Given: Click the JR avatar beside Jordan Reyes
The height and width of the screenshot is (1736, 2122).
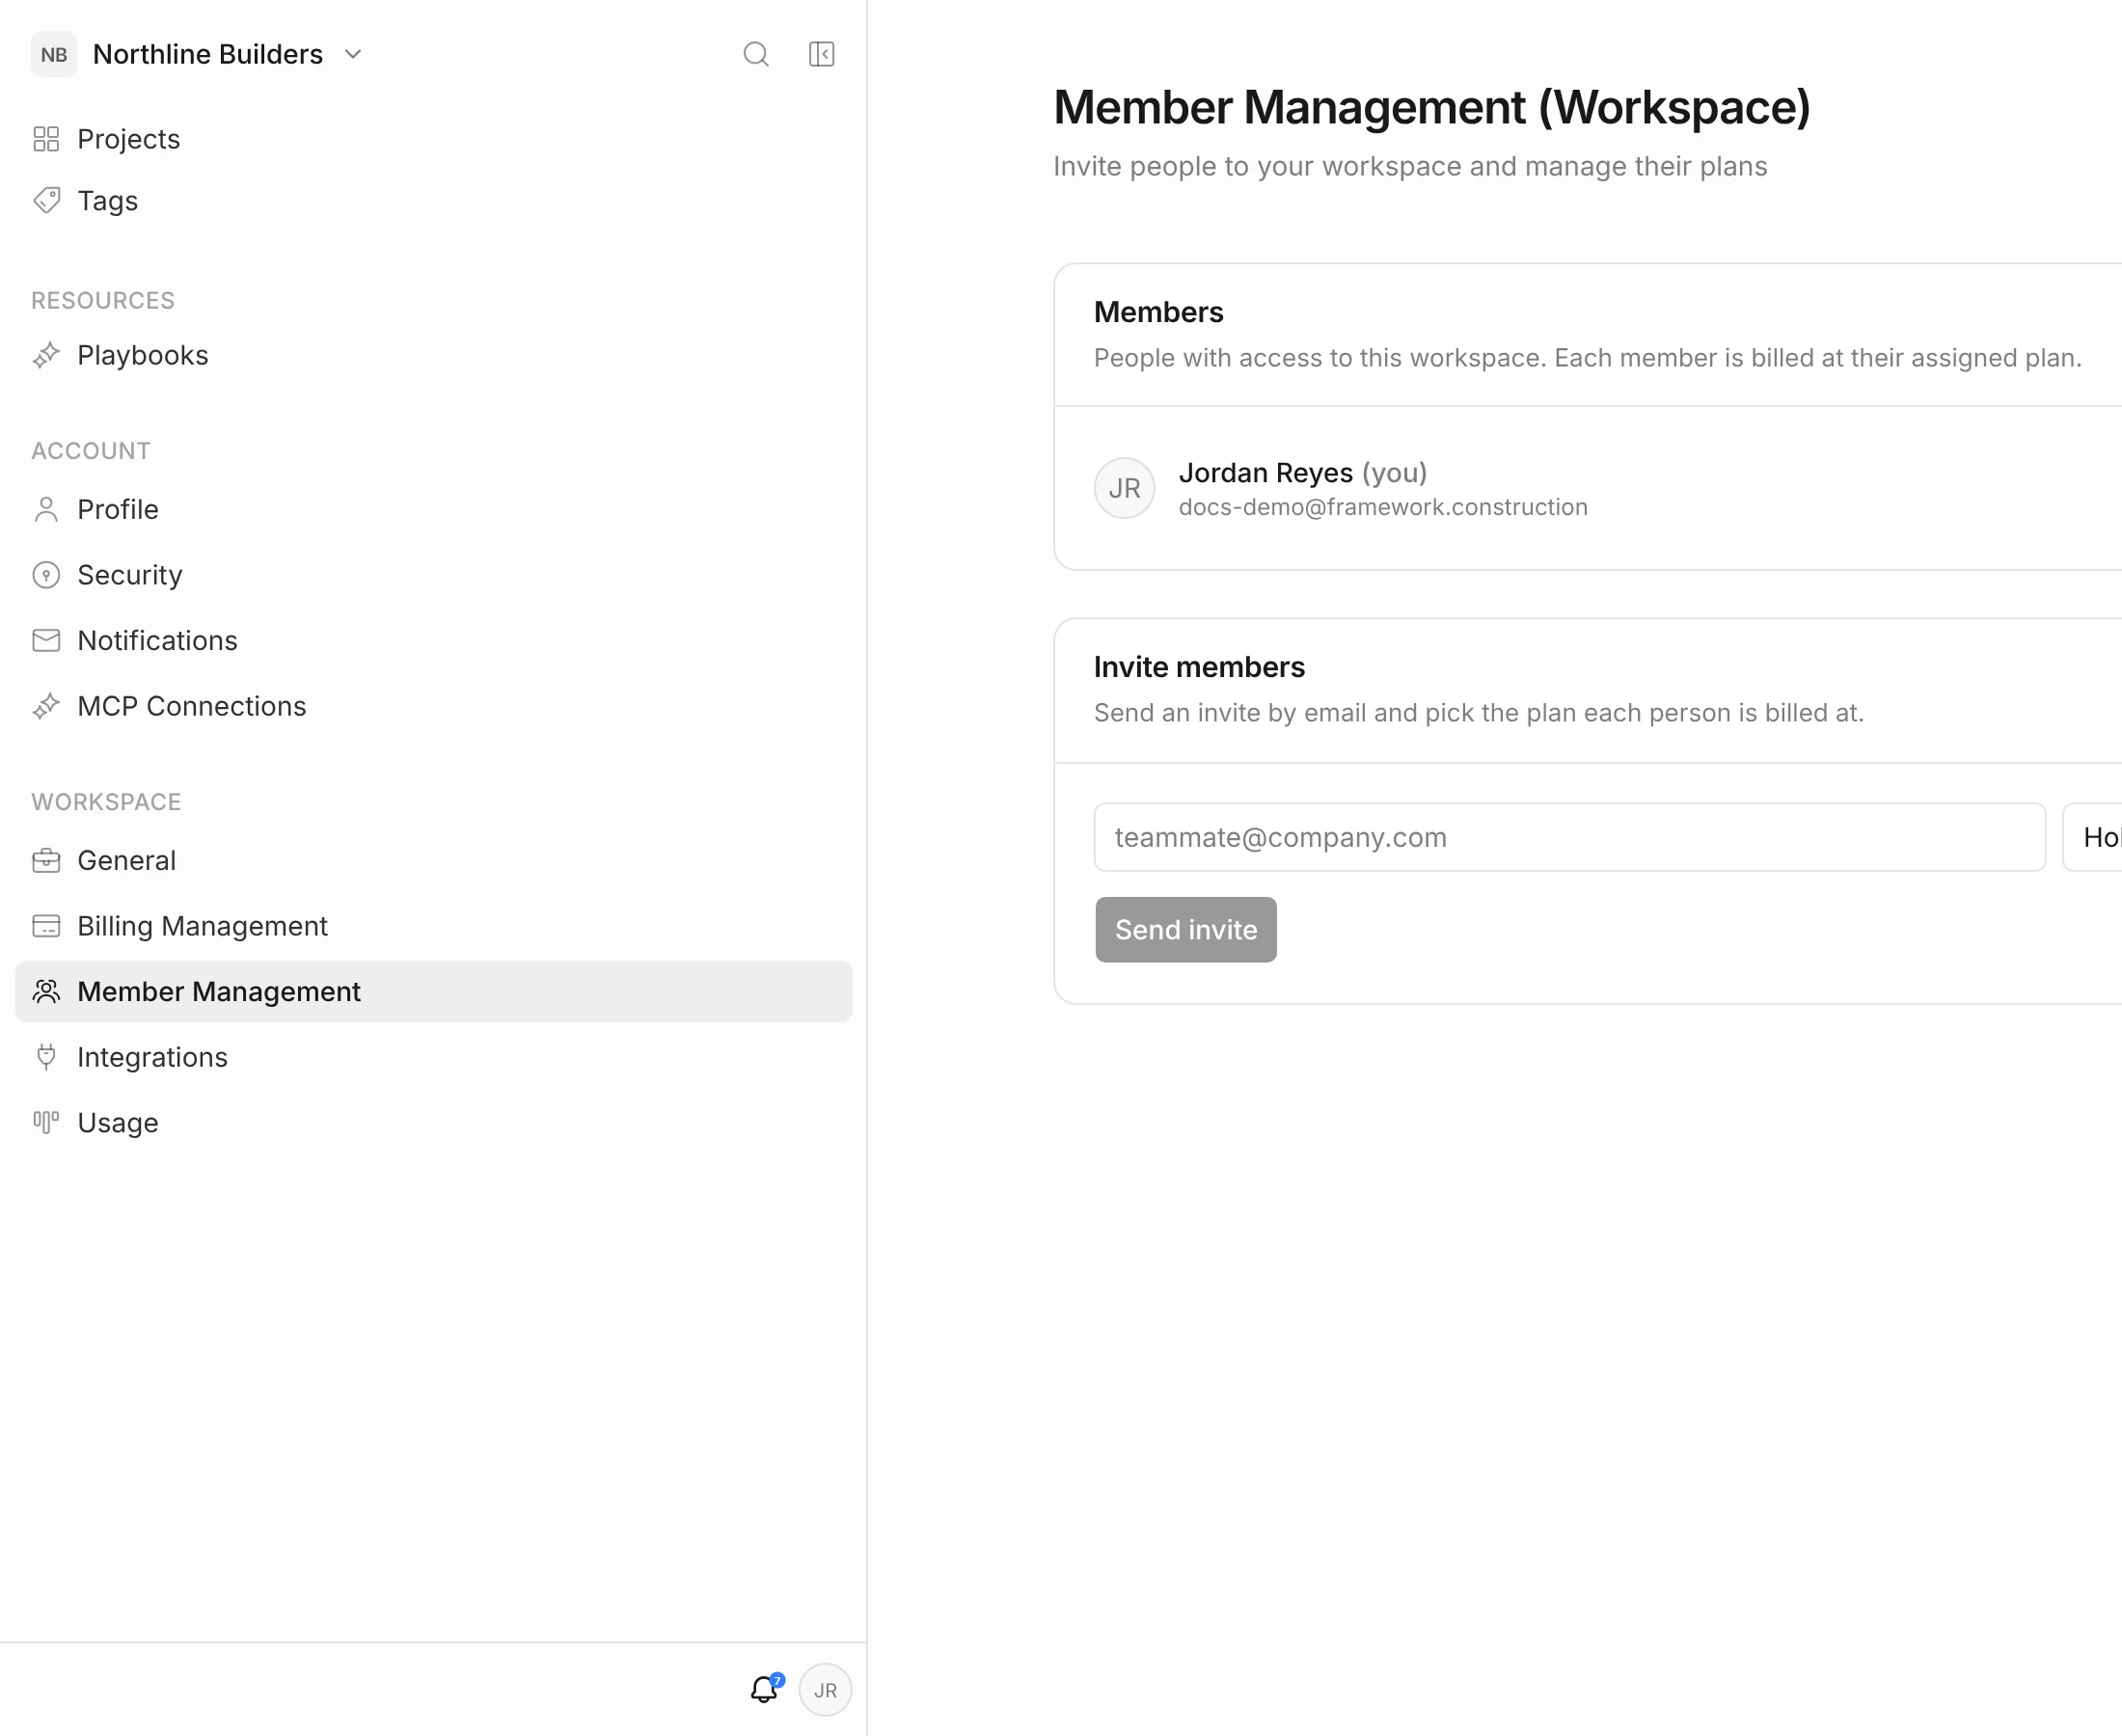Looking at the screenshot, I should click(1124, 488).
